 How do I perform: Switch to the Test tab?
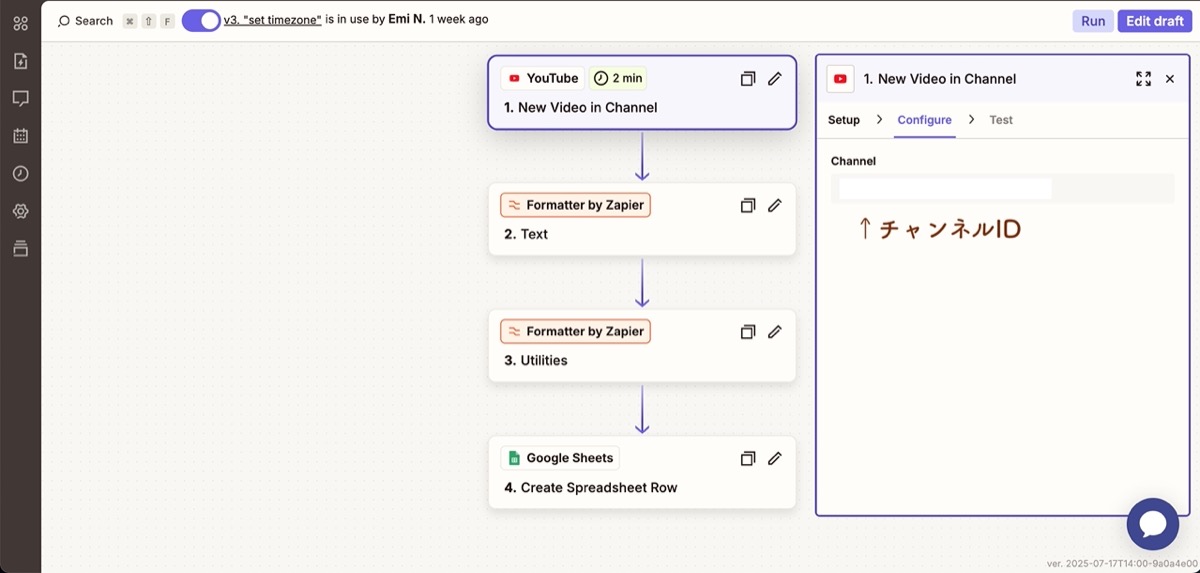pyautogui.click(x=1001, y=120)
